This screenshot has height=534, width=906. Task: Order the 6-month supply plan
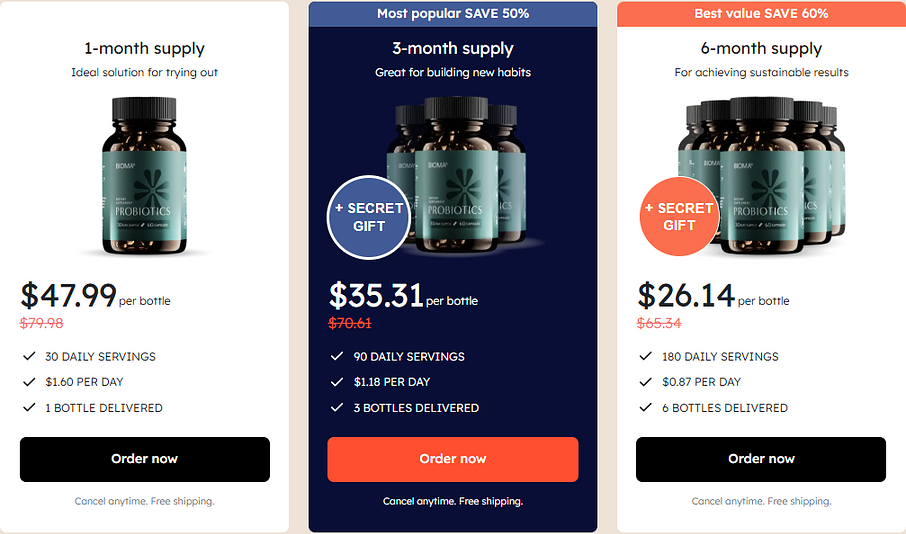click(x=761, y=459)
